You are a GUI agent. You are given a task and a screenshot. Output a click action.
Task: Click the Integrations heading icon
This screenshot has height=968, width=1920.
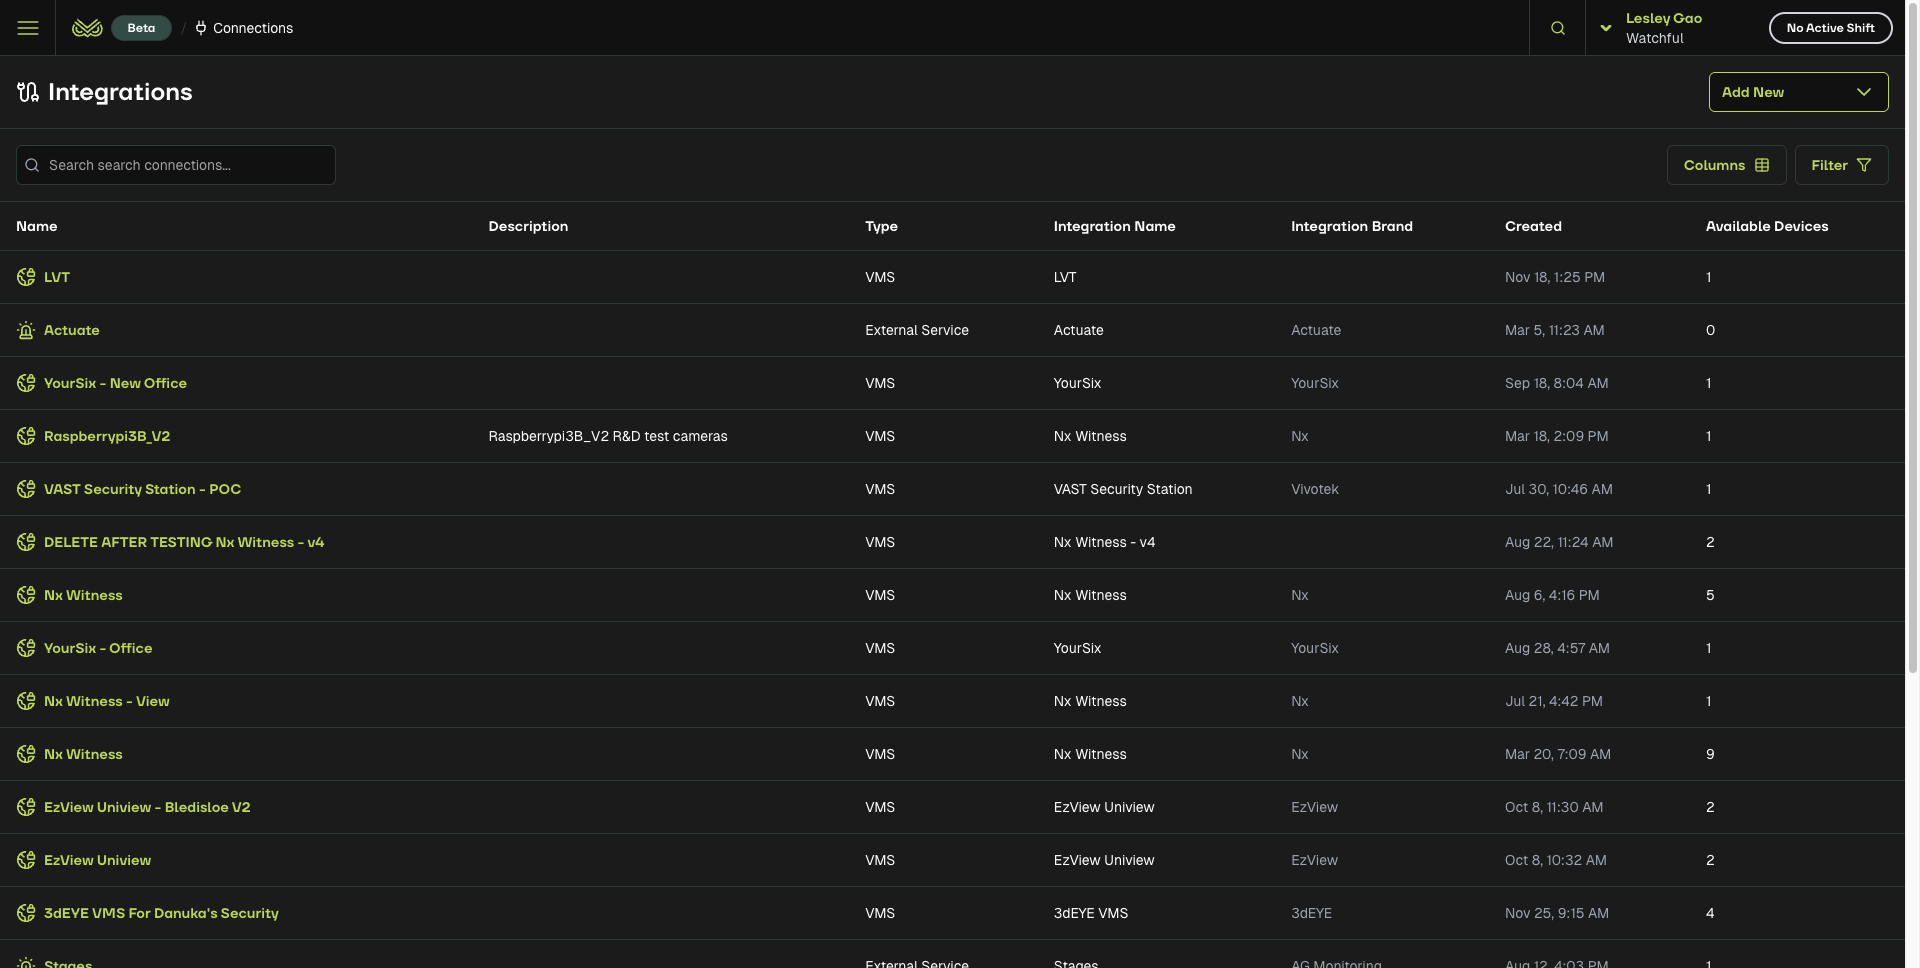coord(28,92)
